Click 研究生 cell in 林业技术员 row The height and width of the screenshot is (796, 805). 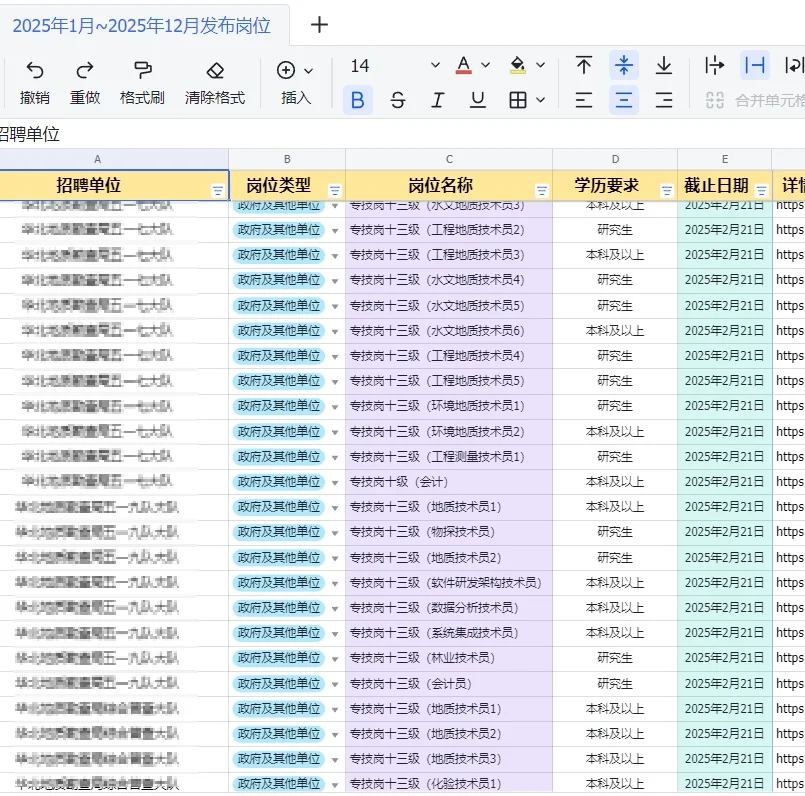click(x=615, y=658)
